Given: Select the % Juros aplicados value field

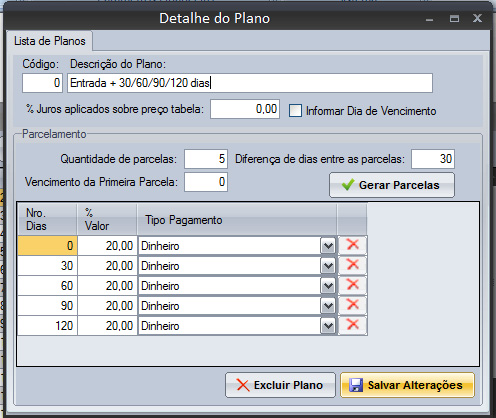Looking at the screenshot, I should pyautogui.click(x=245, y=109).
